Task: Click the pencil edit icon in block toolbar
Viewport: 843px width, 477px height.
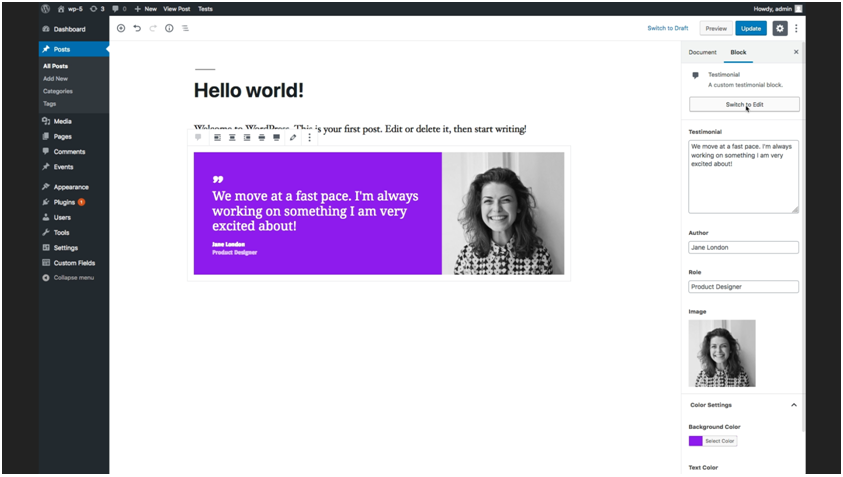Action: (x=293, y=137)
